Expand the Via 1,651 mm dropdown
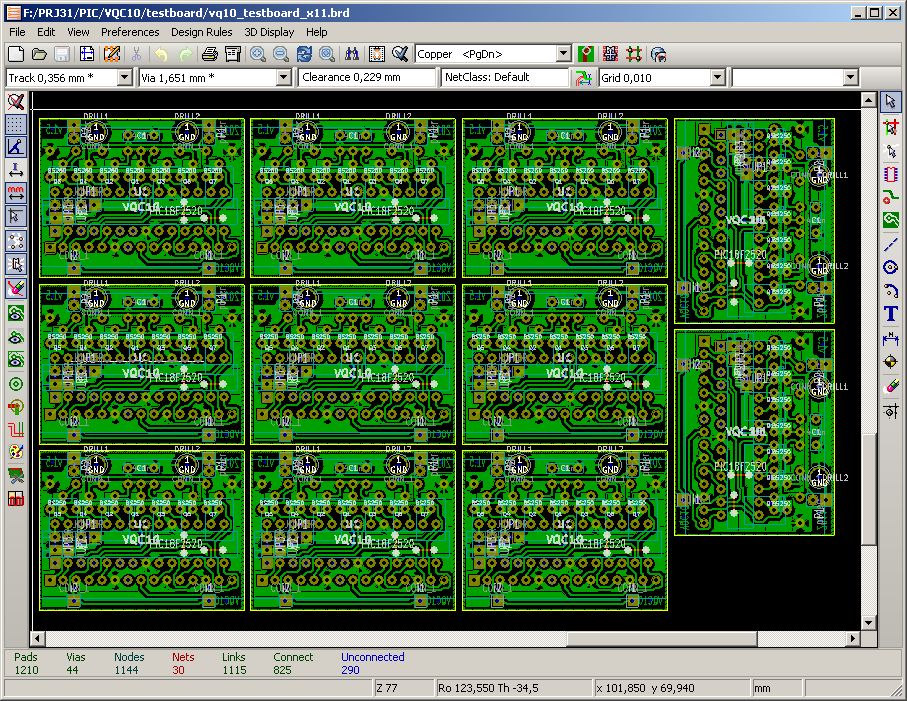Screen dimensions: 907x701 pyautogui.click(x=283, y=78)
